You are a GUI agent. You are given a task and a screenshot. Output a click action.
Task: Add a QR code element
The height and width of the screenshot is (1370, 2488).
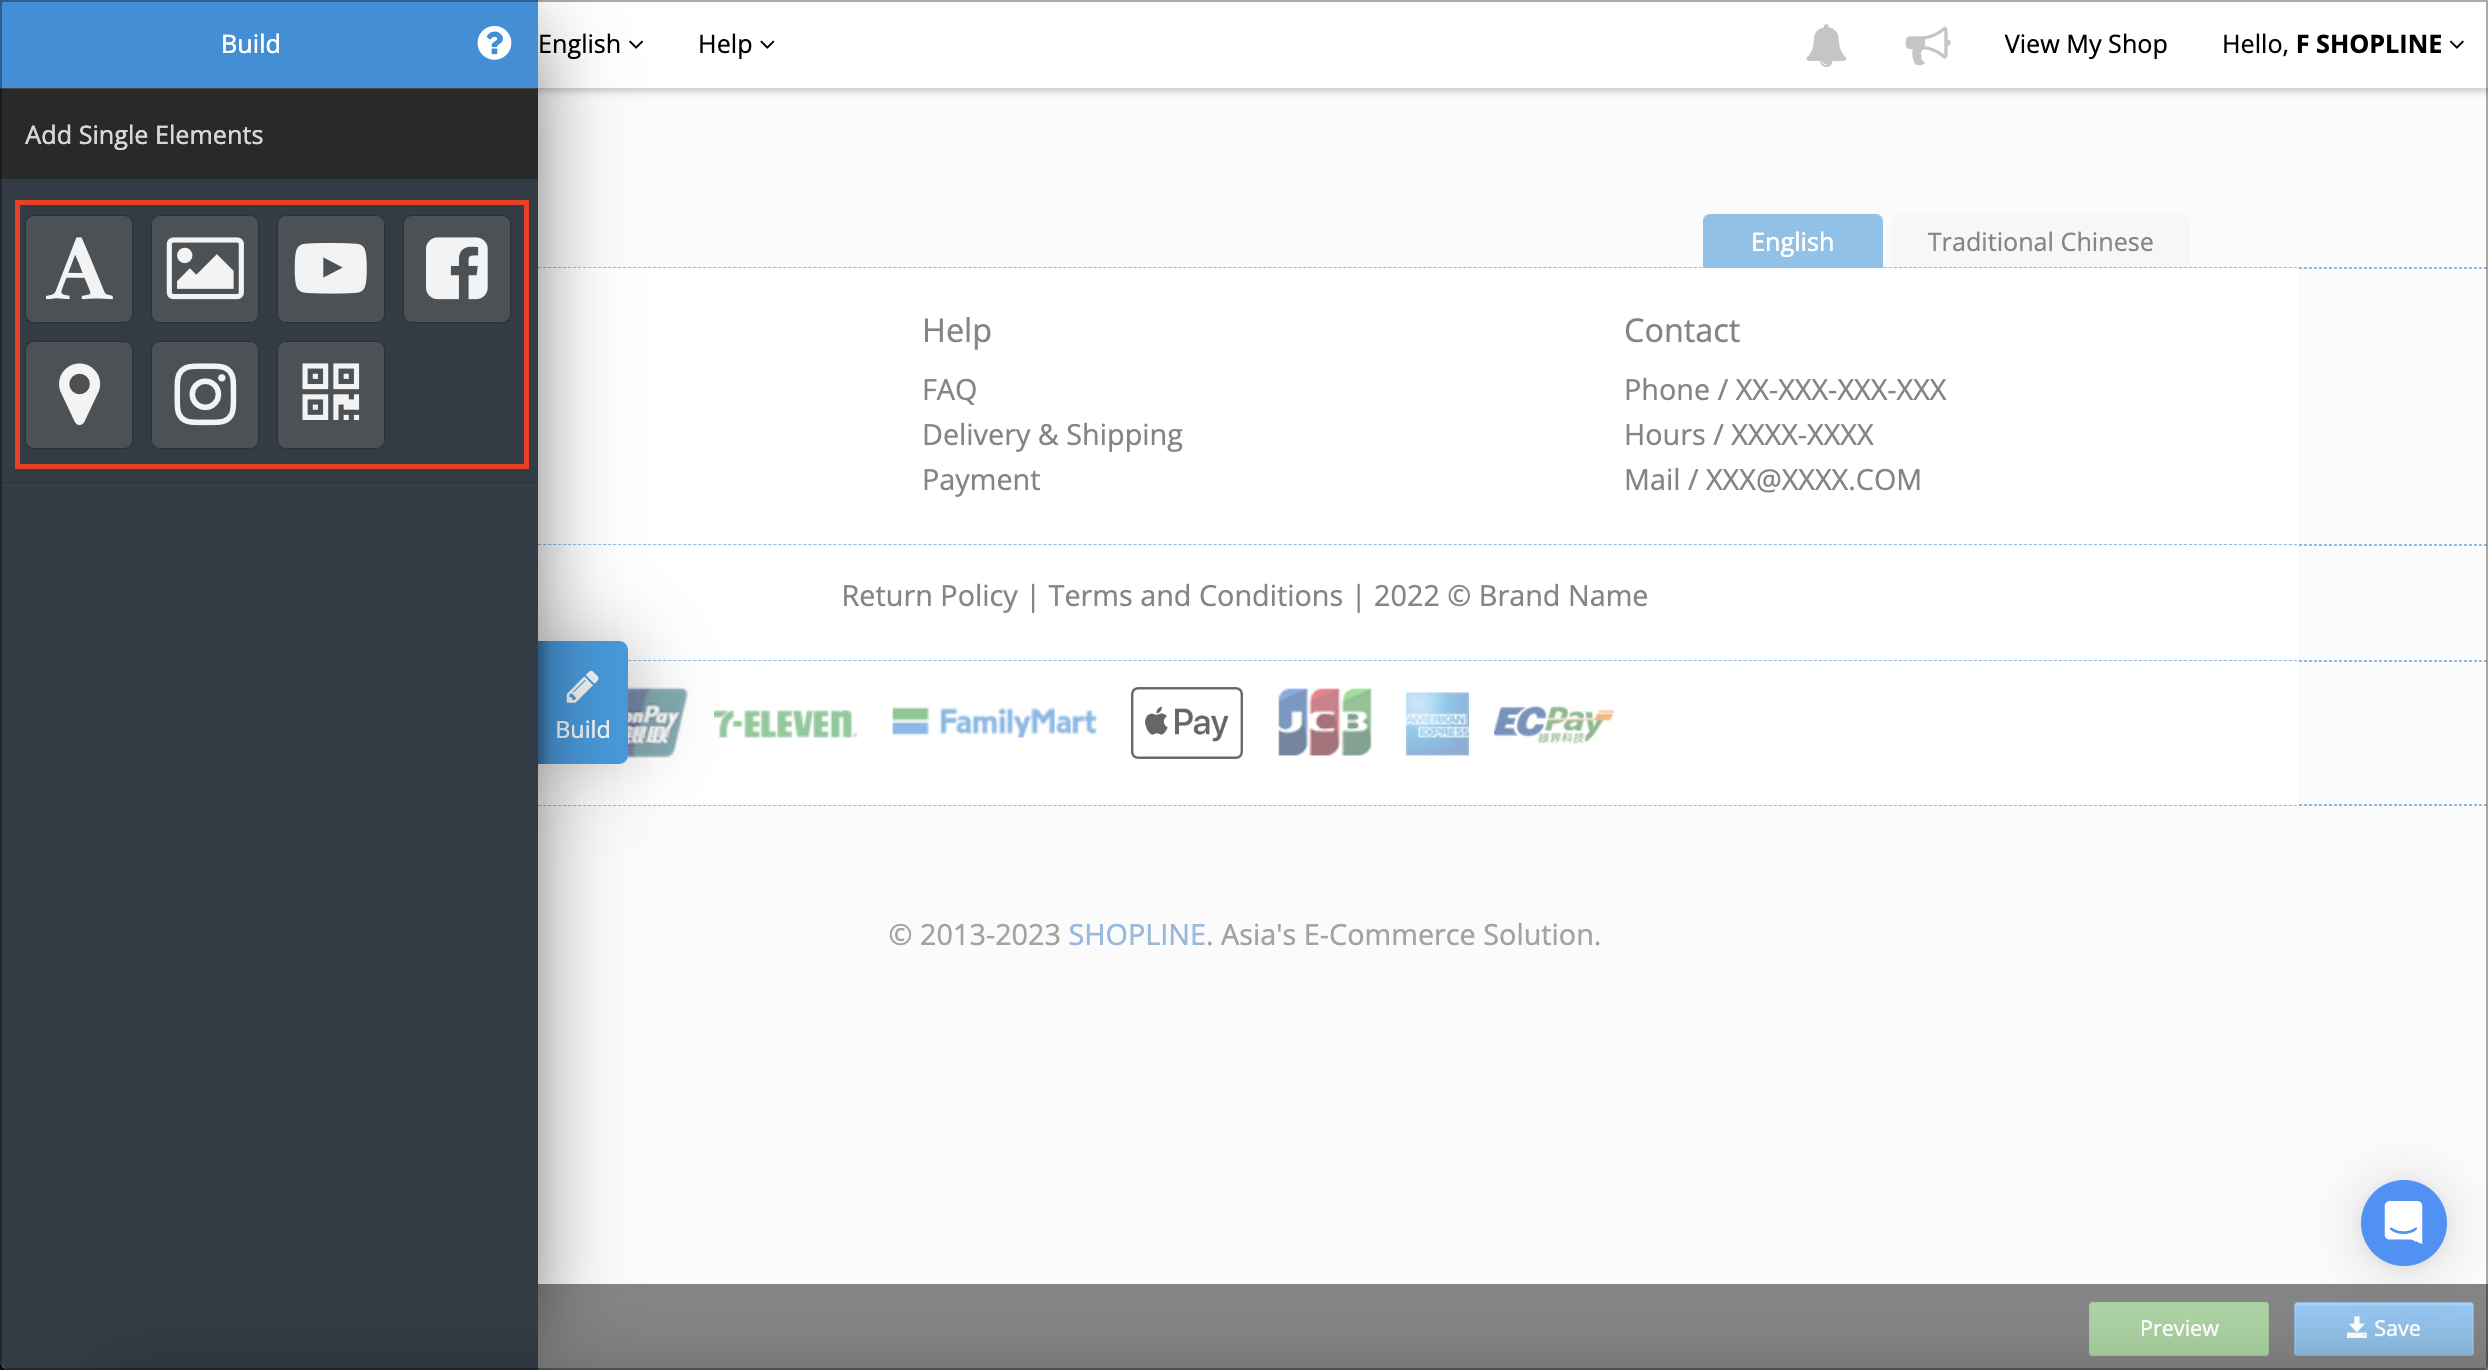(331, 395)
